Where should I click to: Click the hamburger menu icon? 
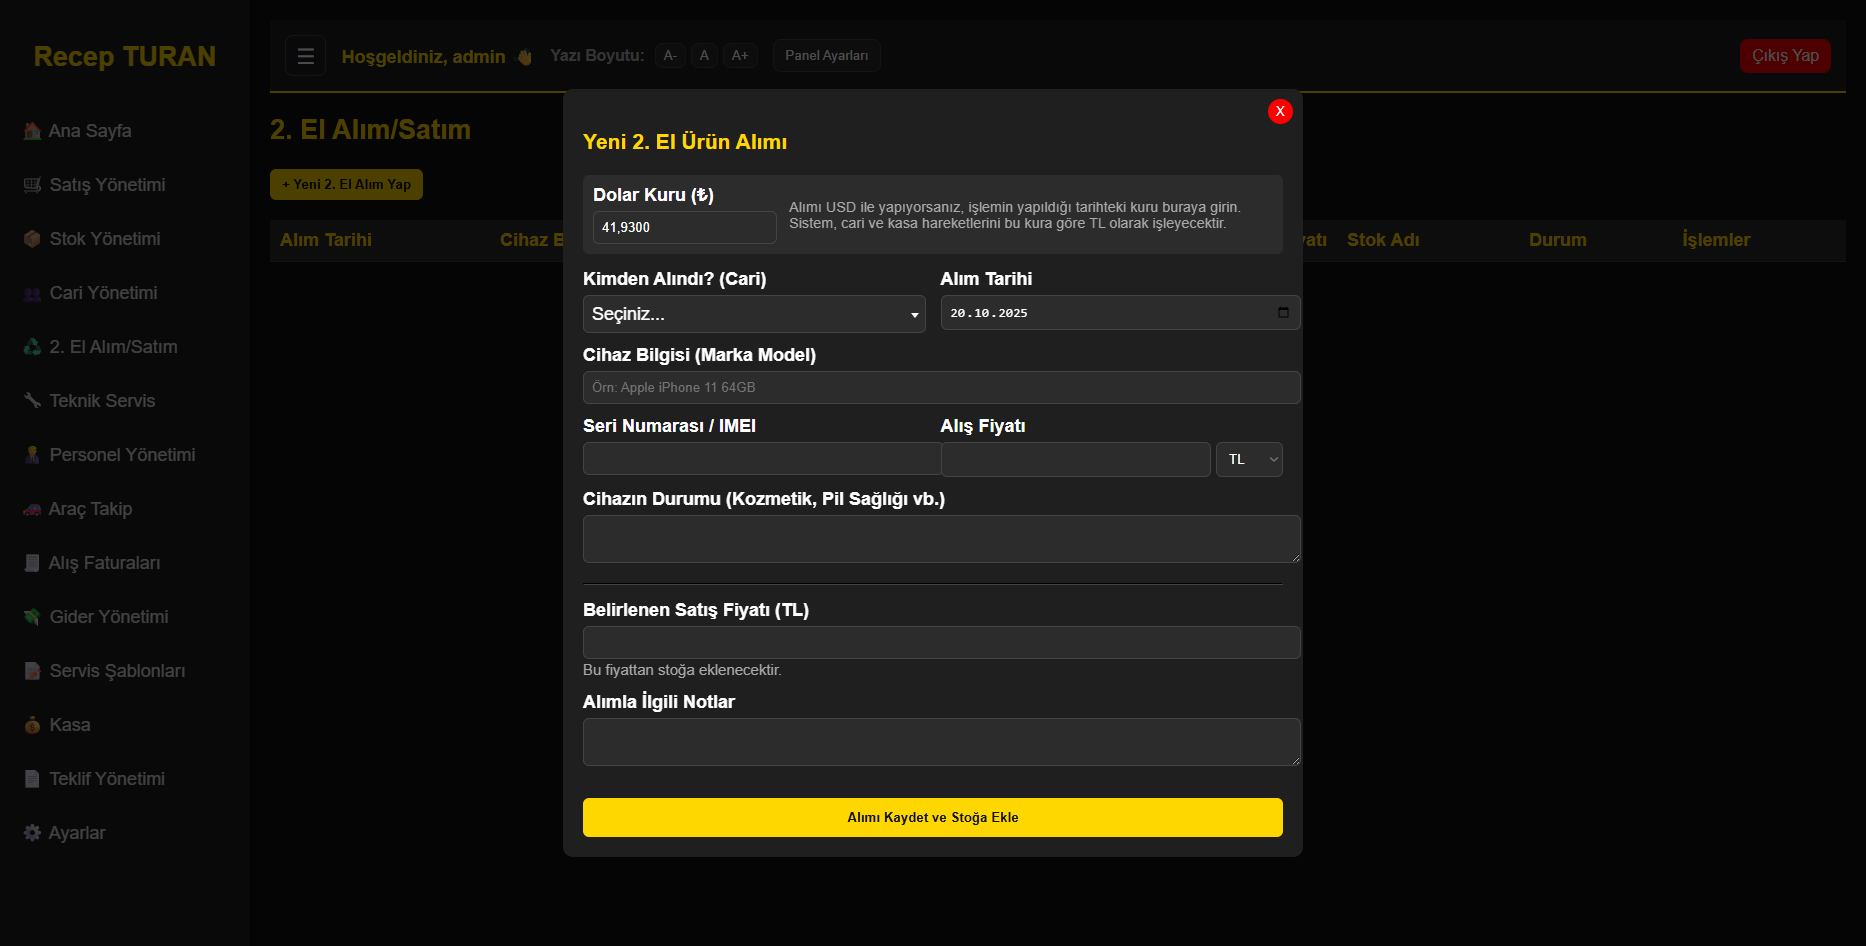point(306,56)
